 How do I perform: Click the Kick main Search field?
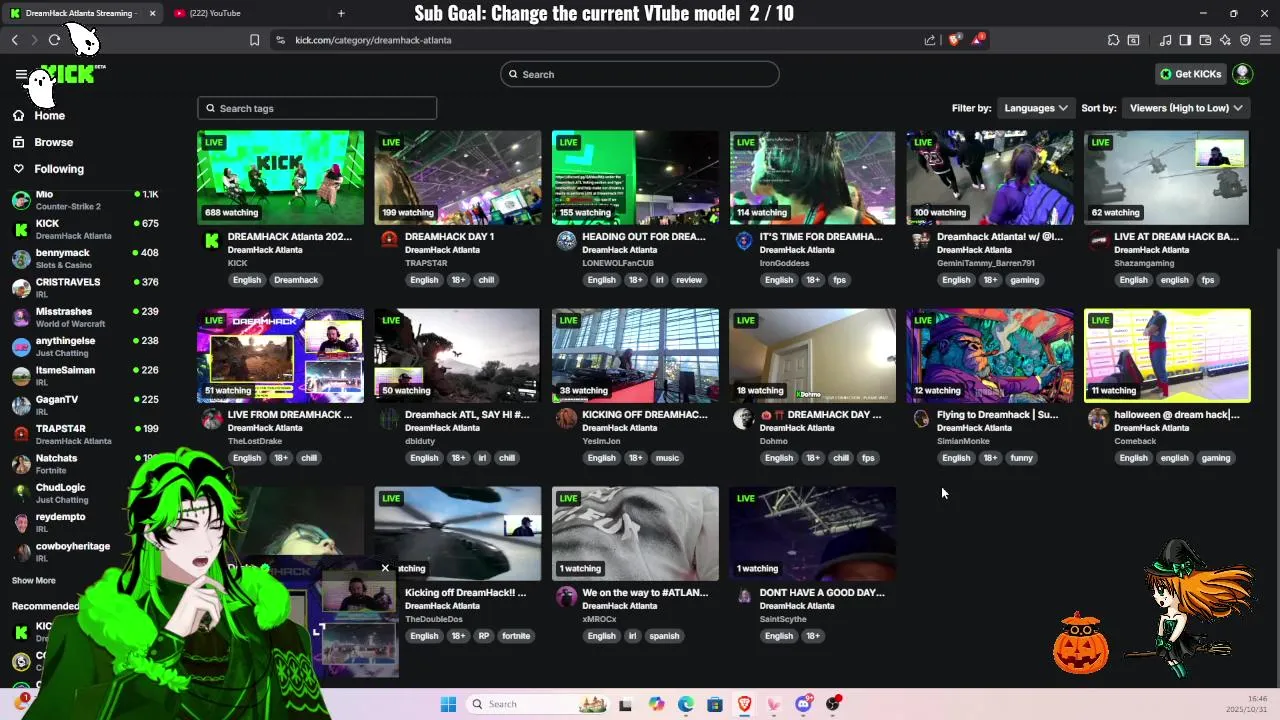(x=640, y=74)
